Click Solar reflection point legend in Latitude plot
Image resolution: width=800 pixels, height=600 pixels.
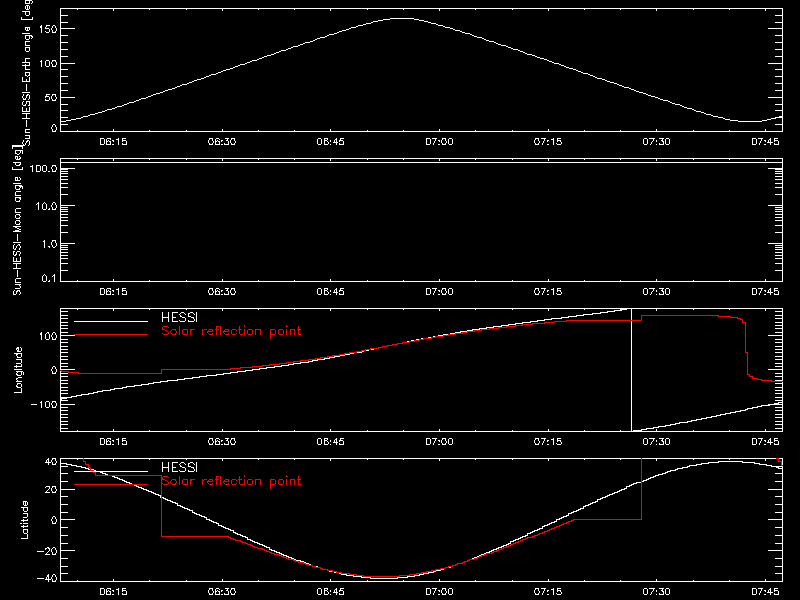231,481
